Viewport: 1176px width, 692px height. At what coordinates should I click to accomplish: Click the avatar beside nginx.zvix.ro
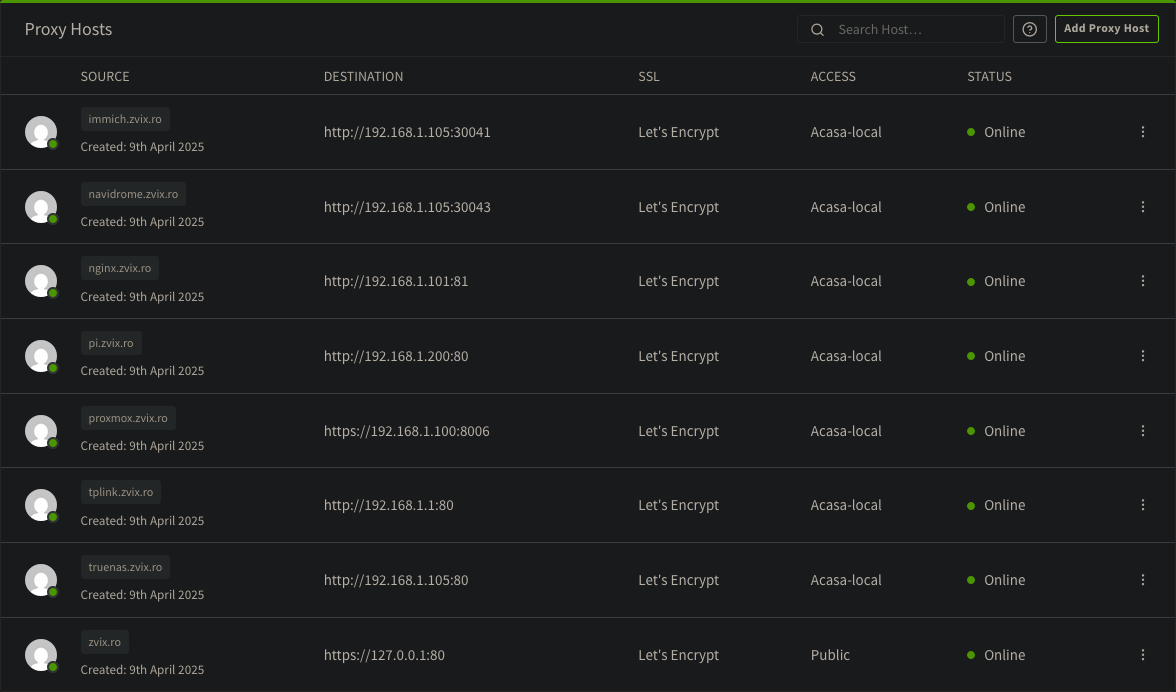(41, 281)
